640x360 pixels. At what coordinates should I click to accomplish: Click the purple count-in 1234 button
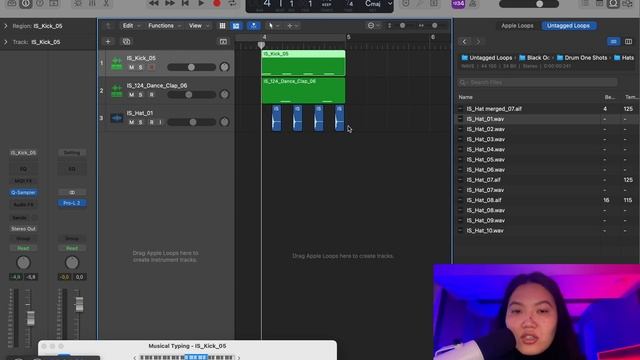(x=458, y=3)
